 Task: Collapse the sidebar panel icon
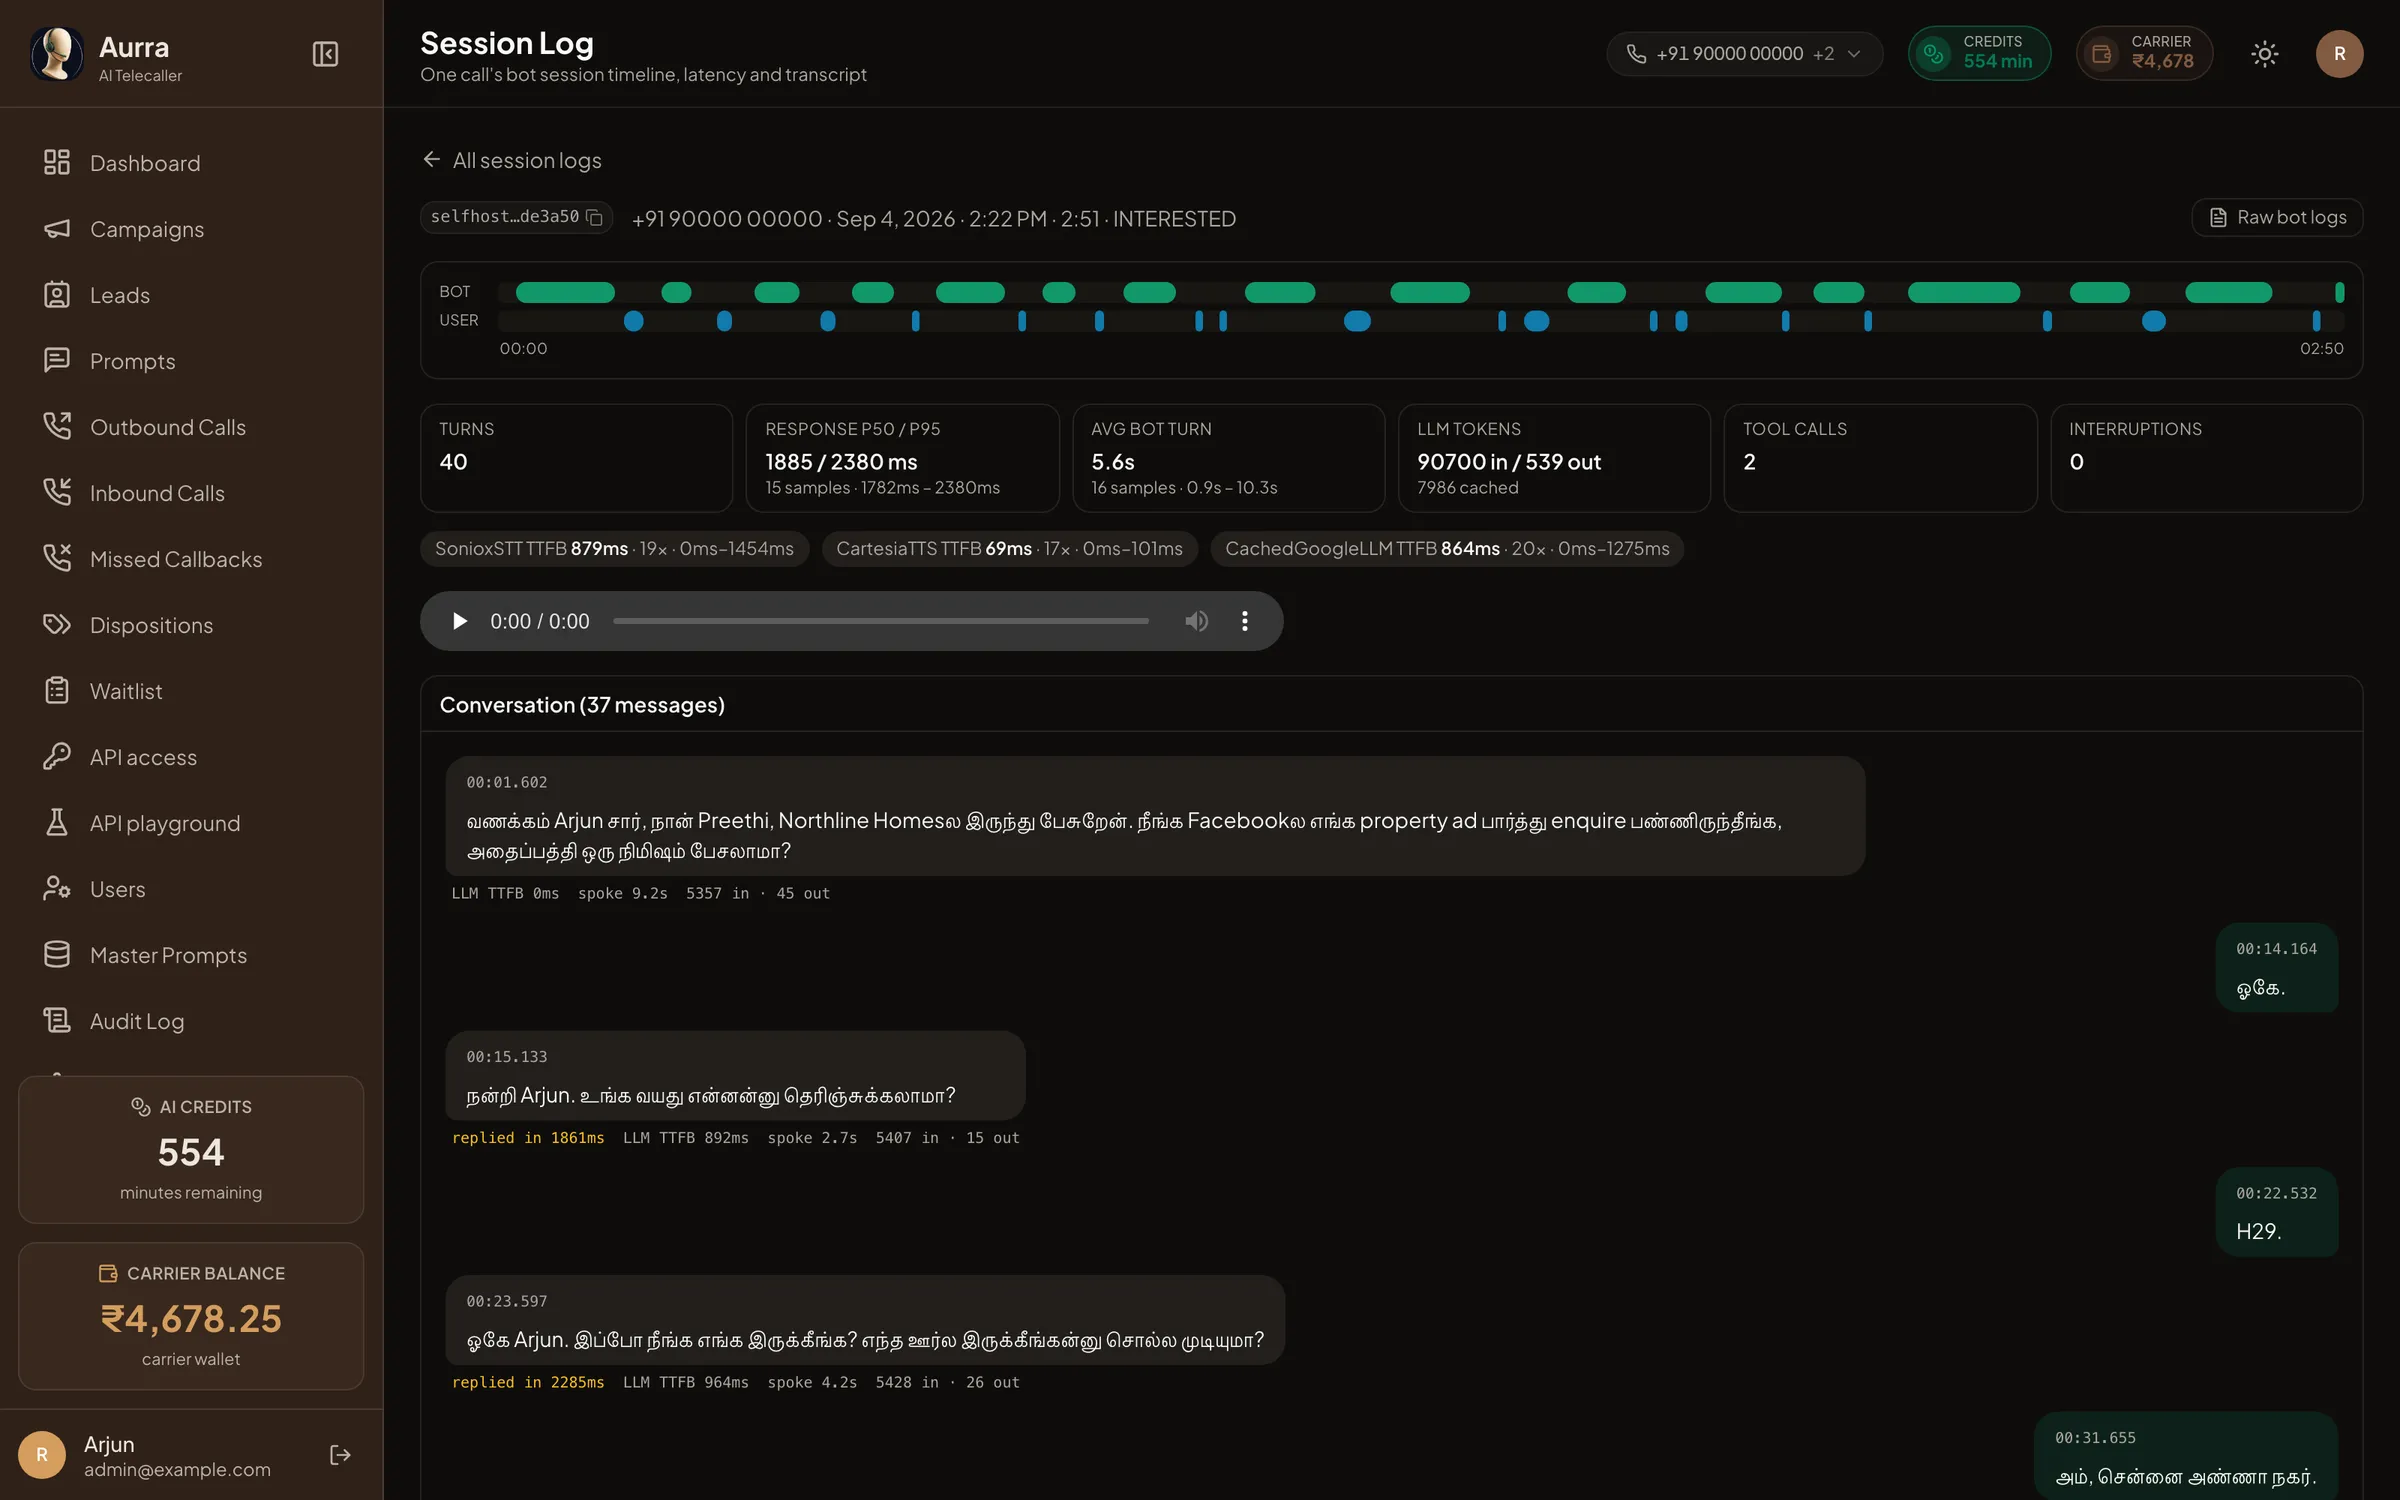click(x=325, y=54)
